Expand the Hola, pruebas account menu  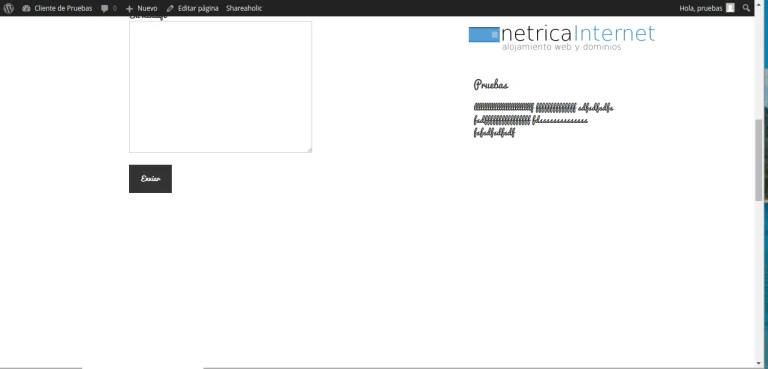pos(700,8)
